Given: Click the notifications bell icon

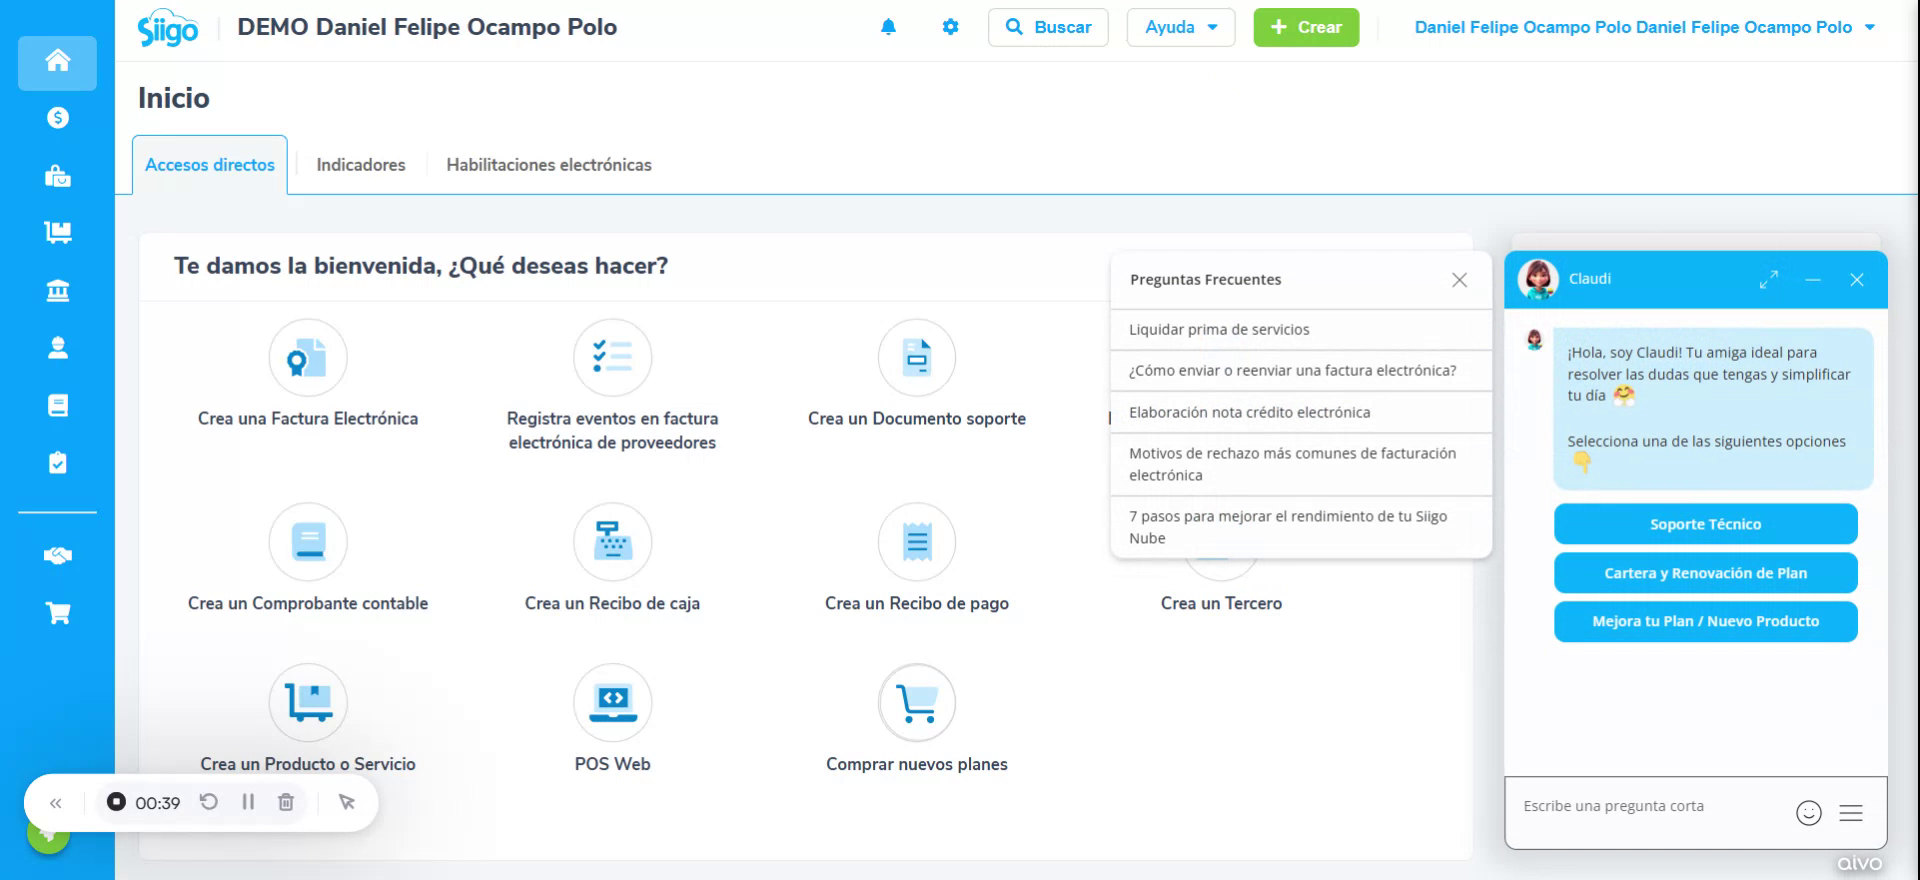Looking at the screenshot, I should 888,27.
